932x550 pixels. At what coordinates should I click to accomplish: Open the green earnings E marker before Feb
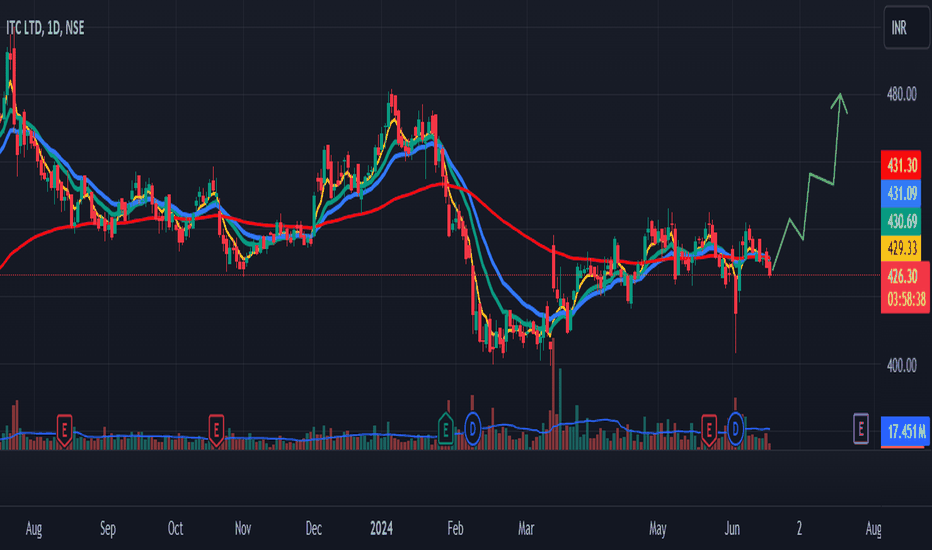coord(446,429)
